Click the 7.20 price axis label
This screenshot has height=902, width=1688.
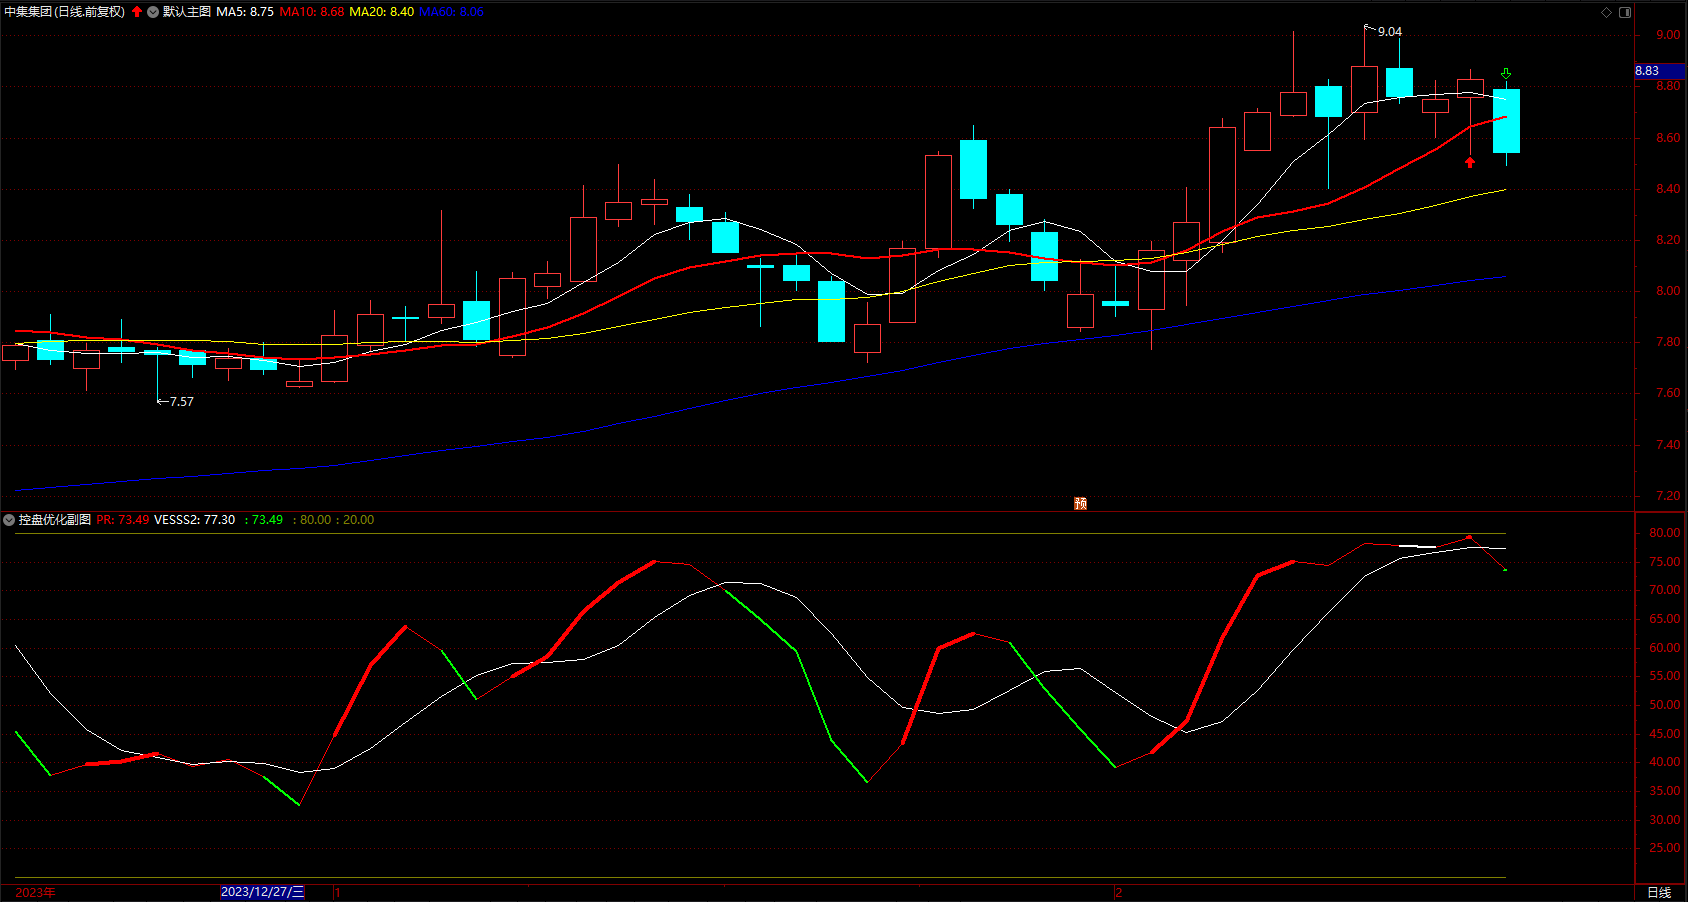pyautogui.click(x=1668, y=496)
